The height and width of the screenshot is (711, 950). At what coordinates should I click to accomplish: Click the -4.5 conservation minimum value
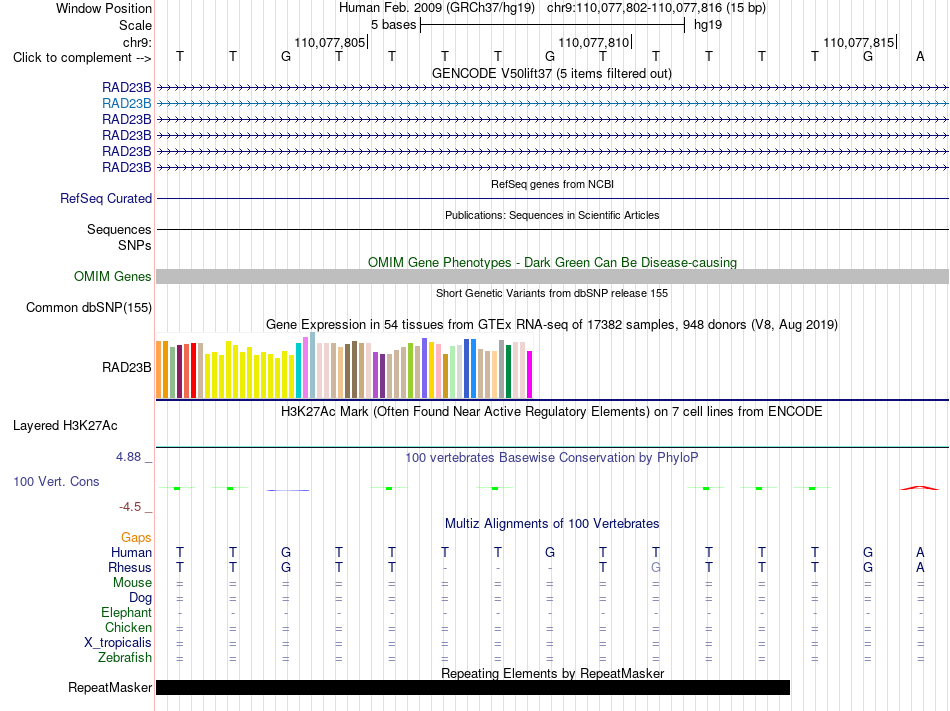pyautogui.click(x=130, y=507)
